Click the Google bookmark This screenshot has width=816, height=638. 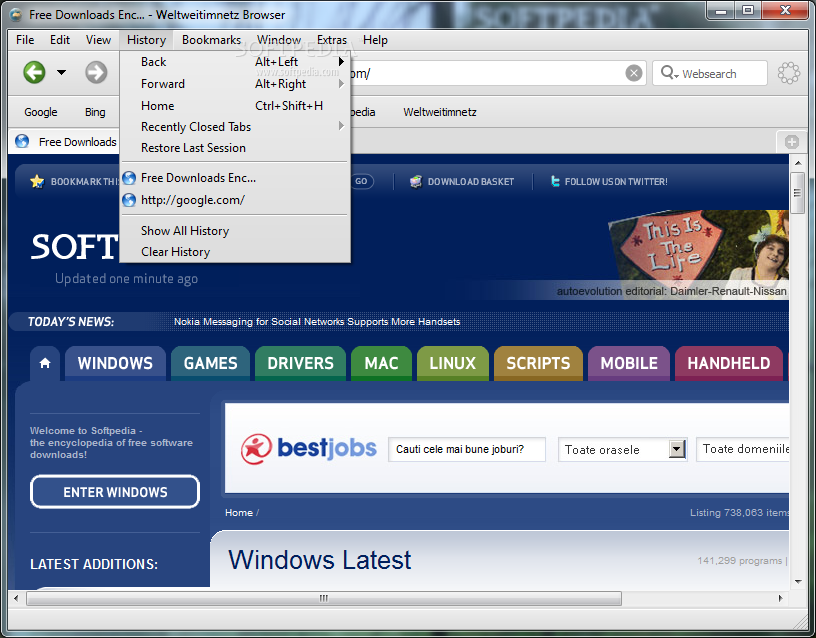[41, 112]
